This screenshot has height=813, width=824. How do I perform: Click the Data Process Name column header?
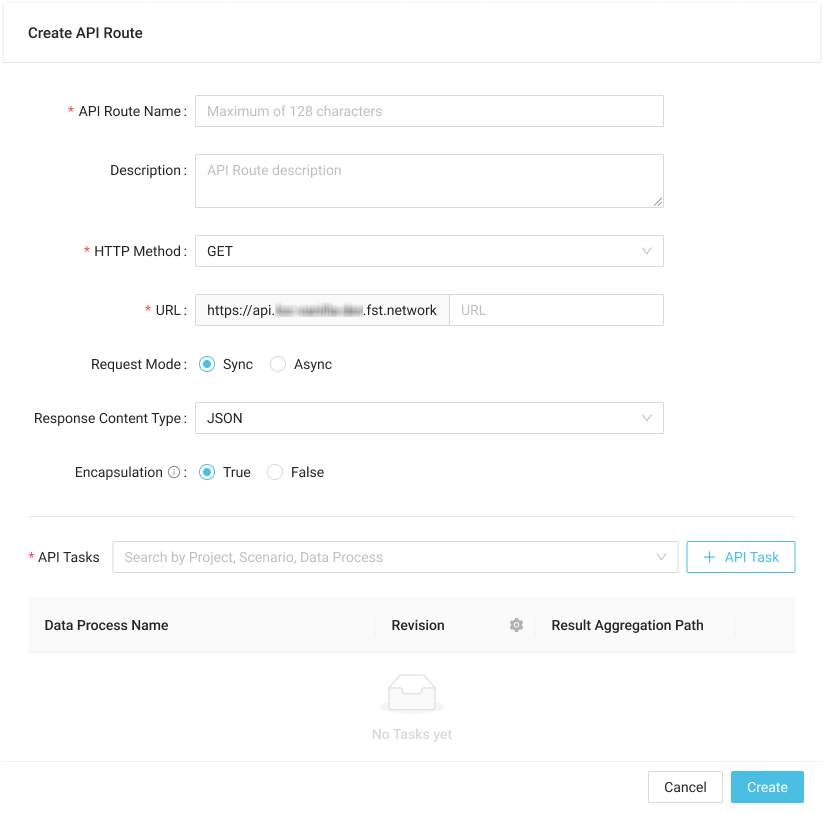click(x=107, y=625)
